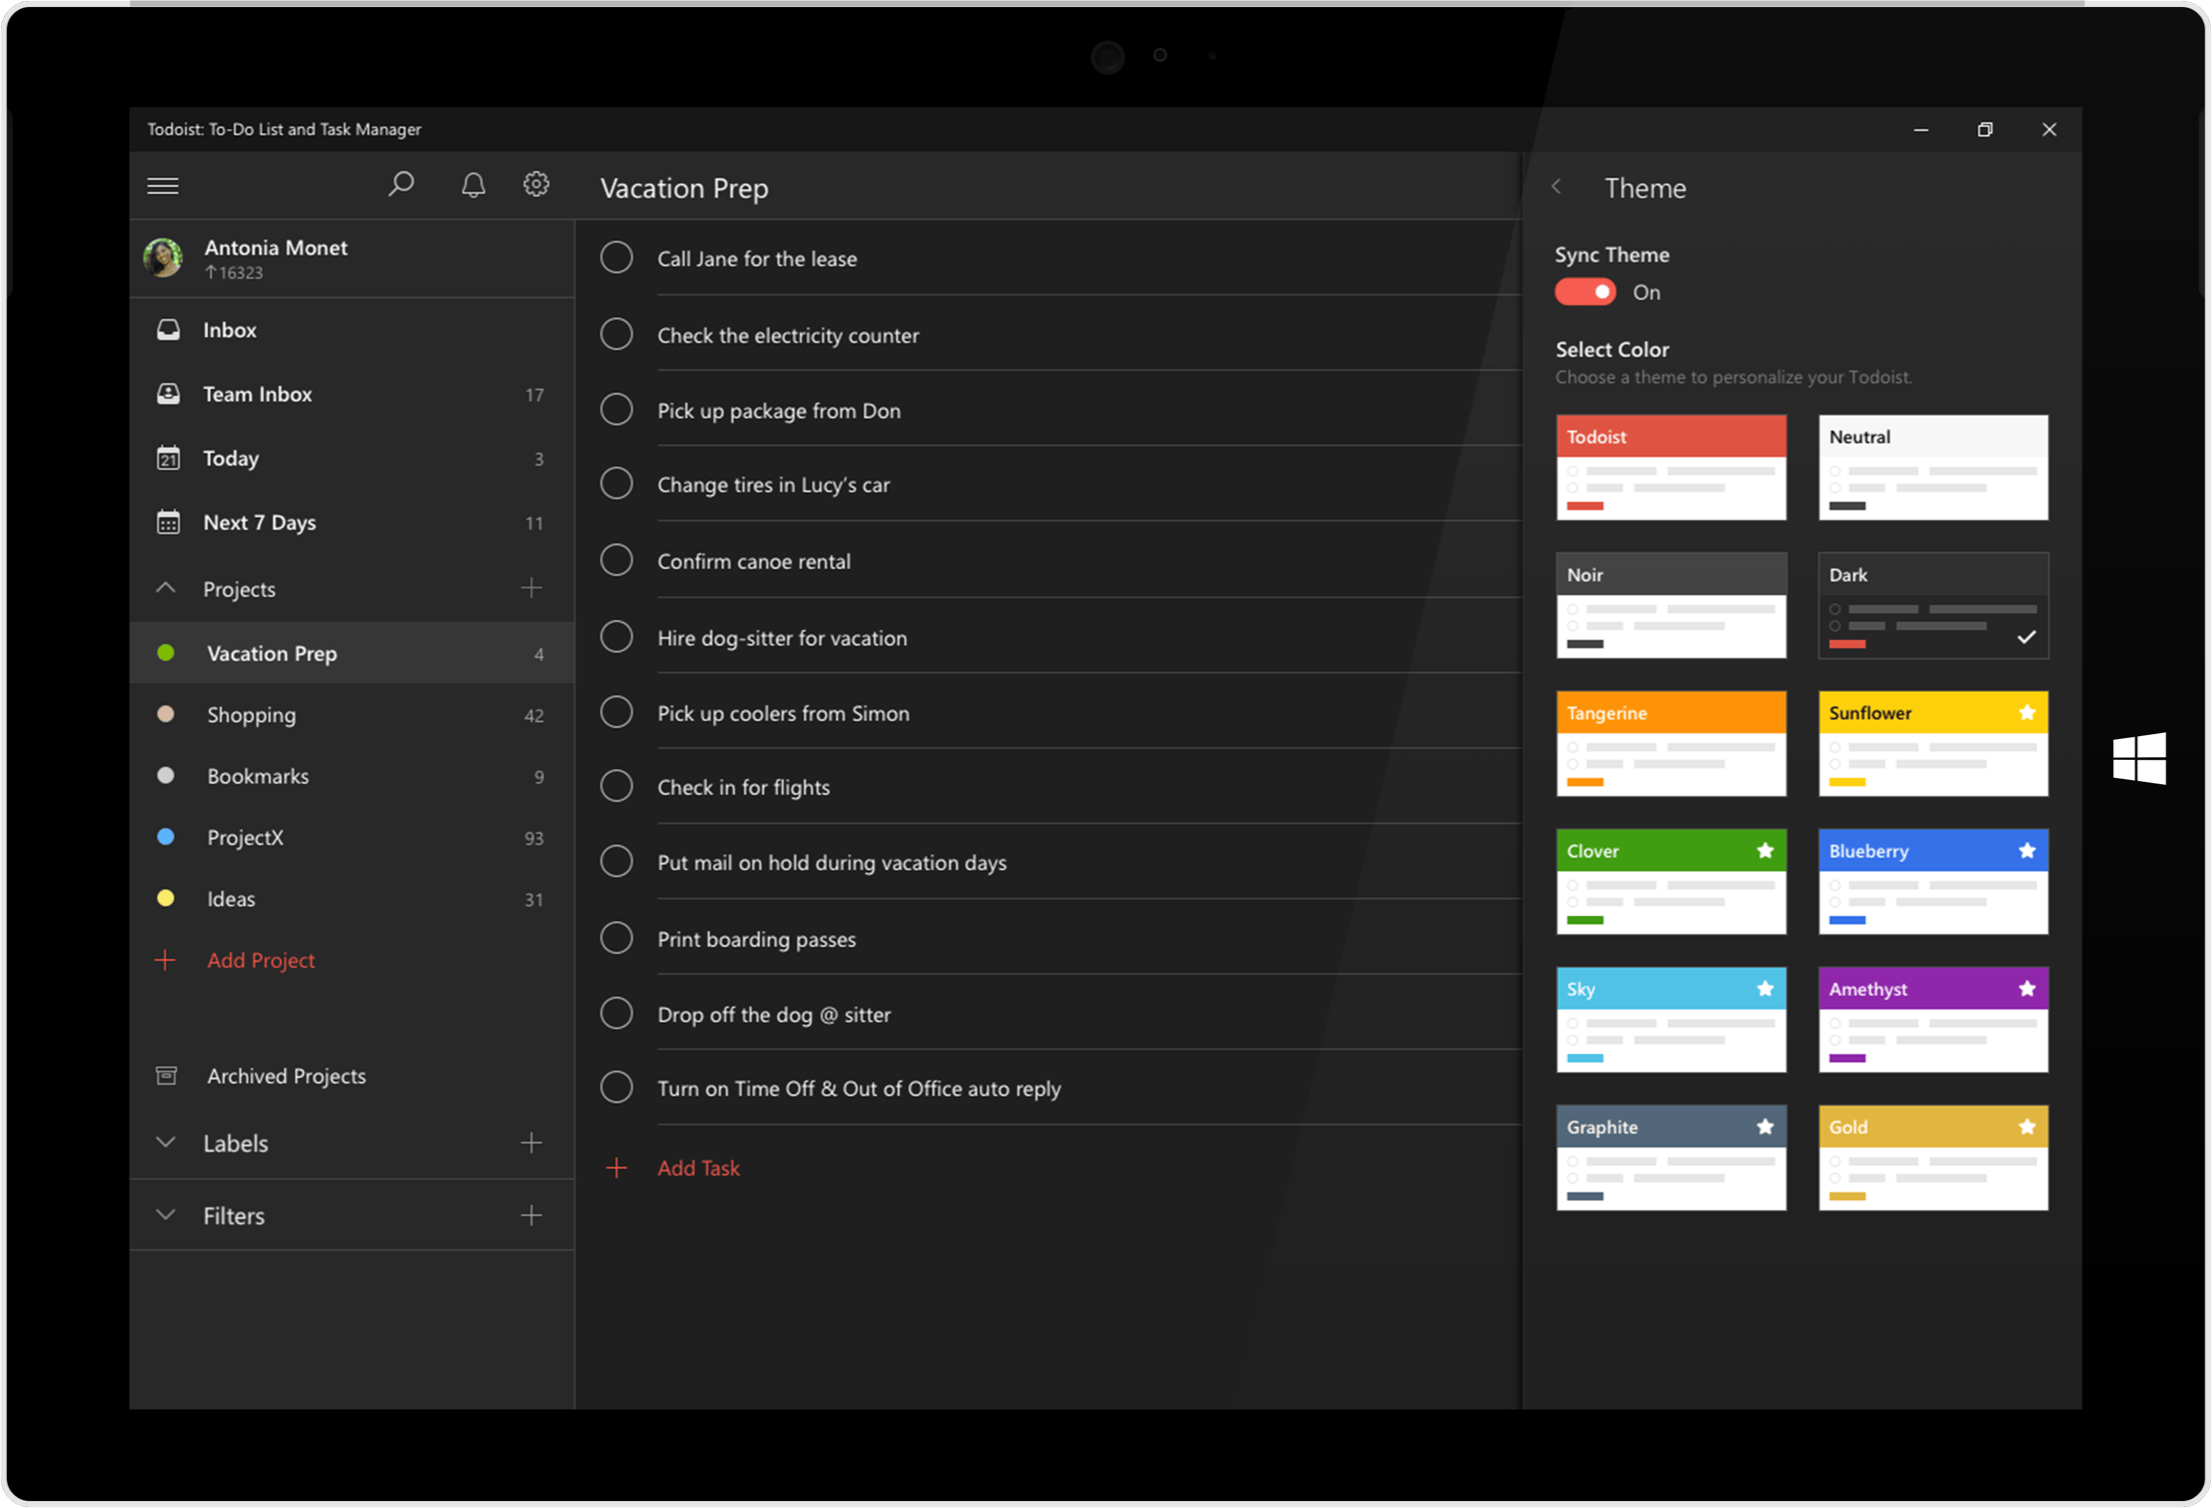
Task: Click the green Vacation Prep project dot
Action: tap(166, 653)
